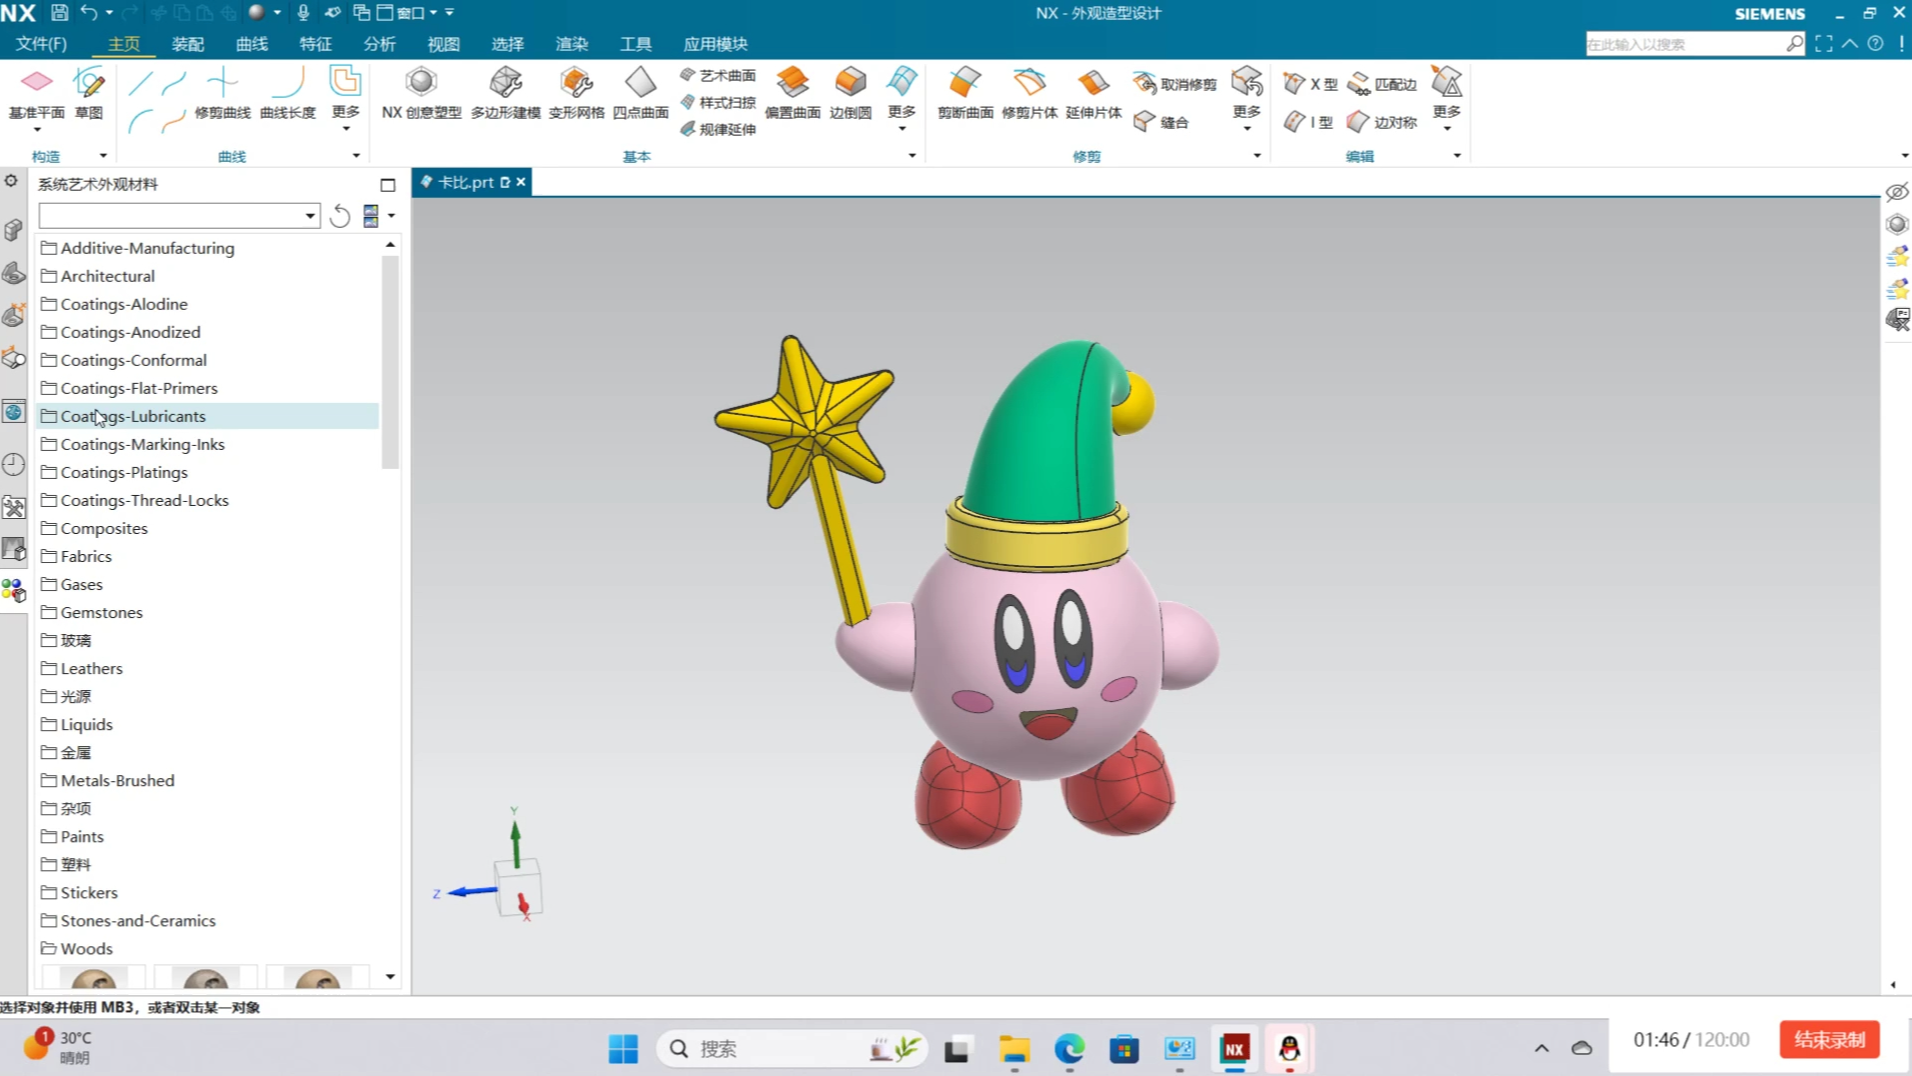Select the 匹配边 match edge tool

tap(1382, 84)
